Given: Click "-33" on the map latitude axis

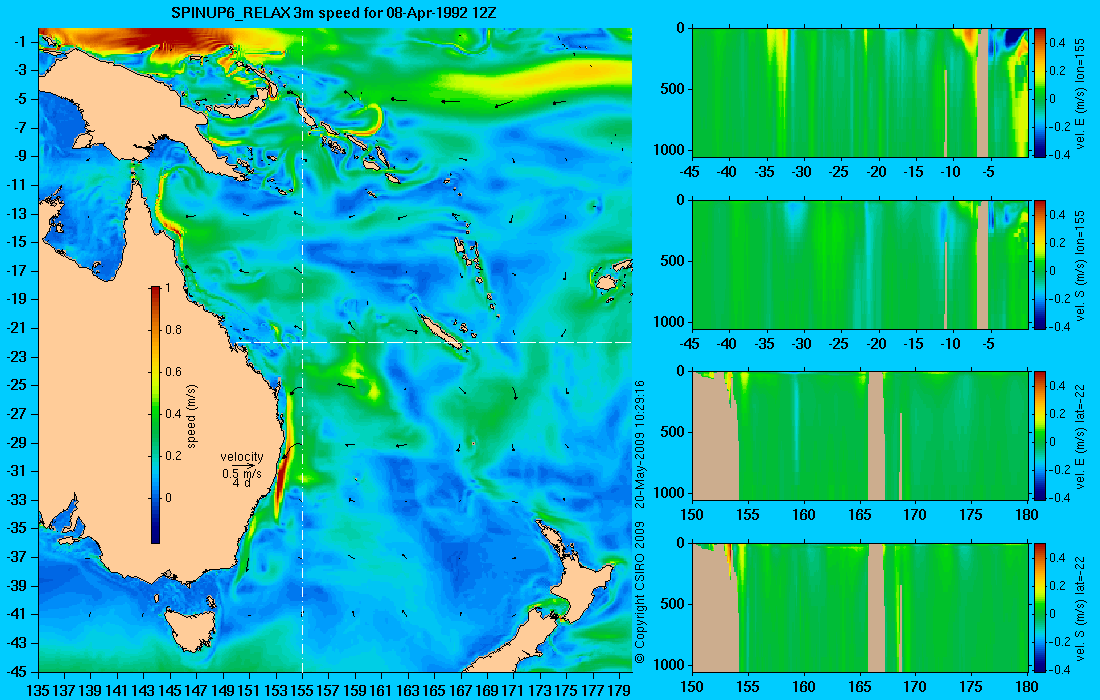Looking at the screenshot, I should (x=17, y=499).
